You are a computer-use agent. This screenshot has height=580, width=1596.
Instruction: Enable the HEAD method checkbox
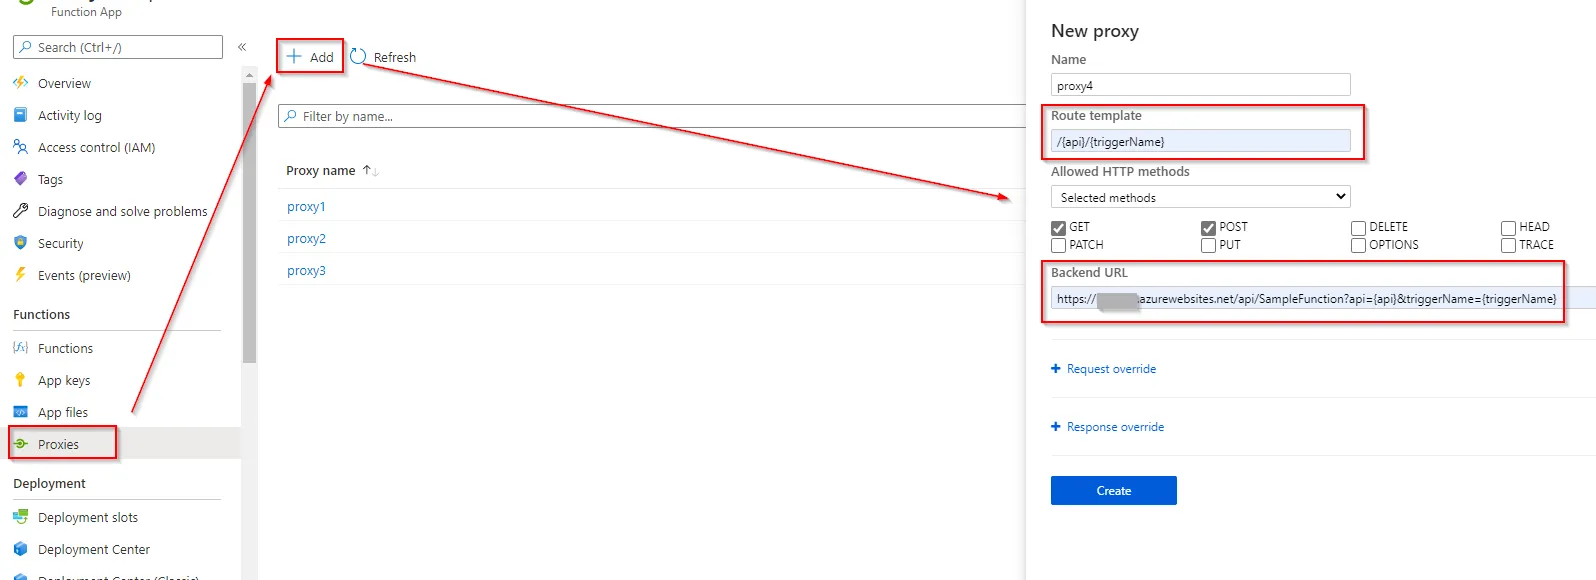click(x=1508, y=228)
